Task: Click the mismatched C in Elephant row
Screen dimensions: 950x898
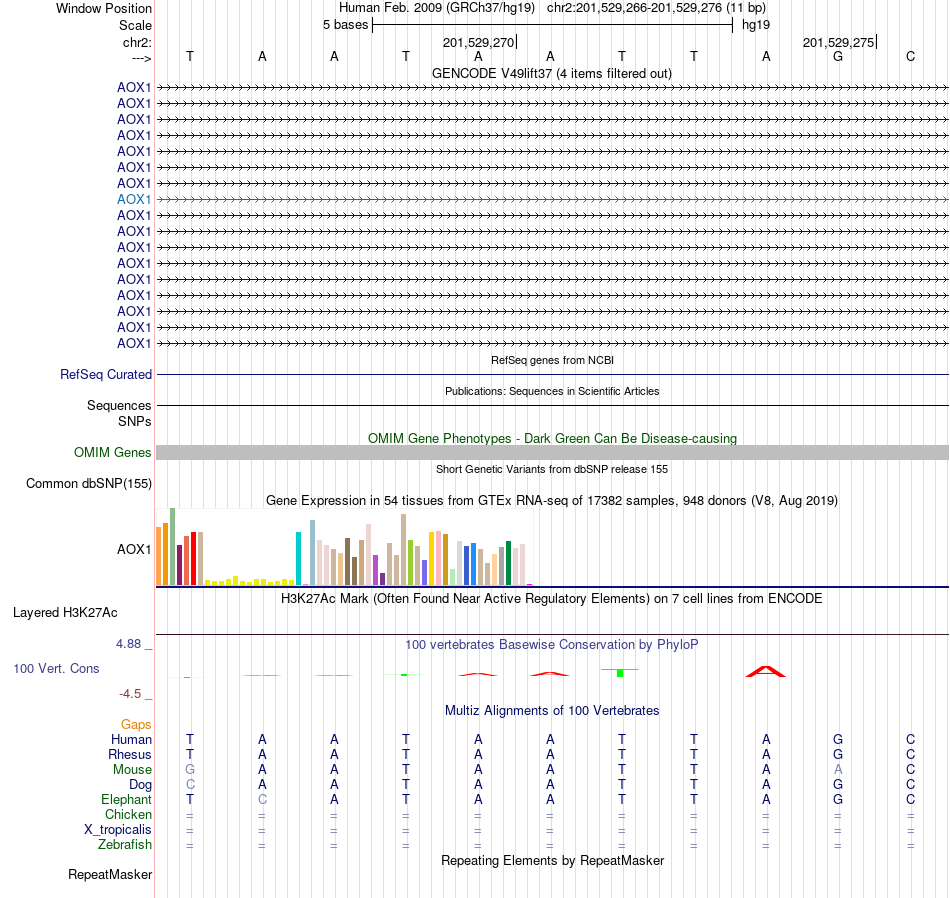Action: coord(262,800)
